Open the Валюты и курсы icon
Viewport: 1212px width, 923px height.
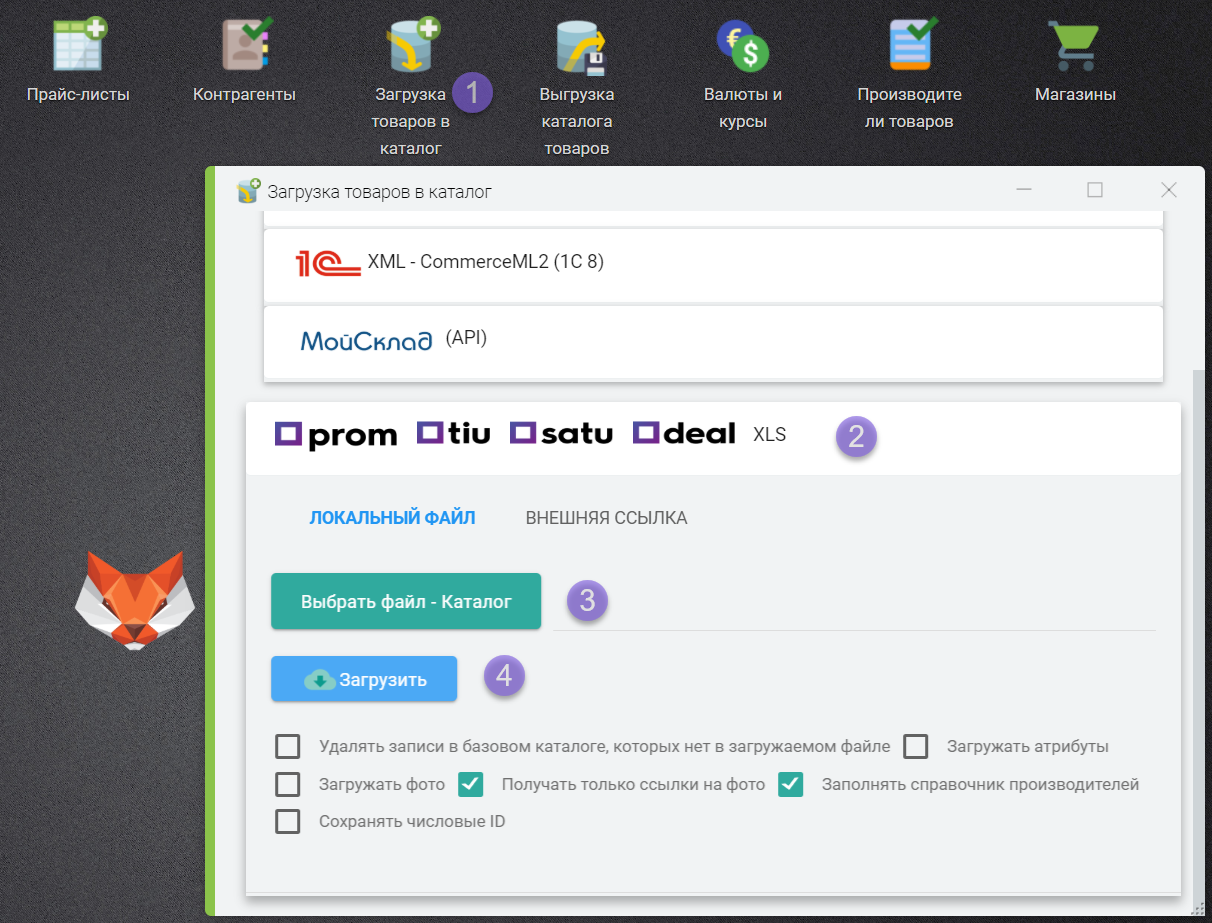tap(742, 46)
